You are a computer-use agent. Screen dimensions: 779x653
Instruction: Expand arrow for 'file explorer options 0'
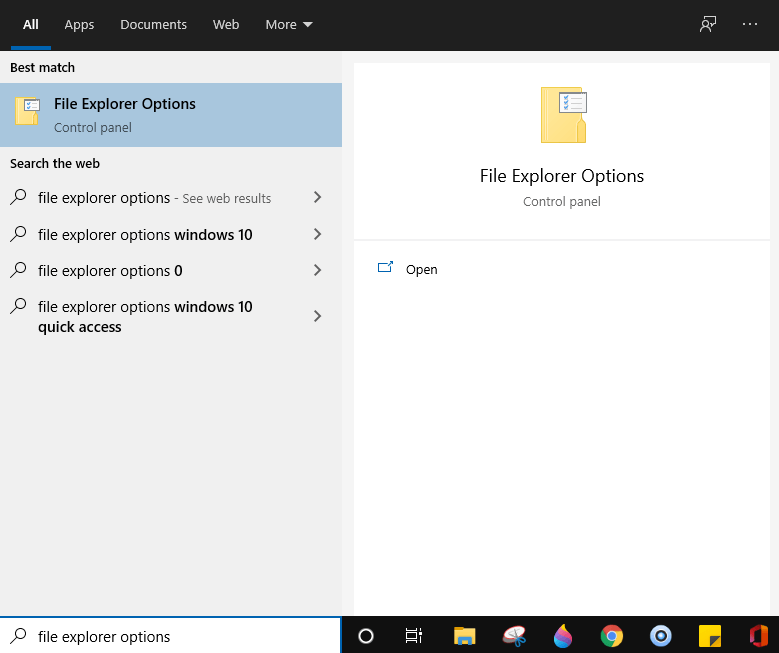pyautogui.click(x=317, y=270)
